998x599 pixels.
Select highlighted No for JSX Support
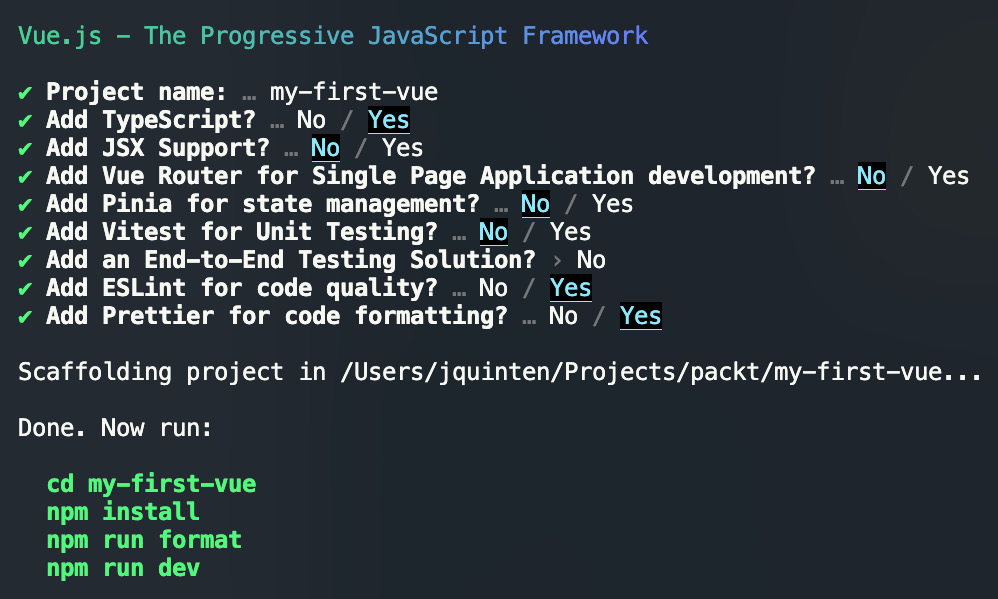tap(325, 148)
